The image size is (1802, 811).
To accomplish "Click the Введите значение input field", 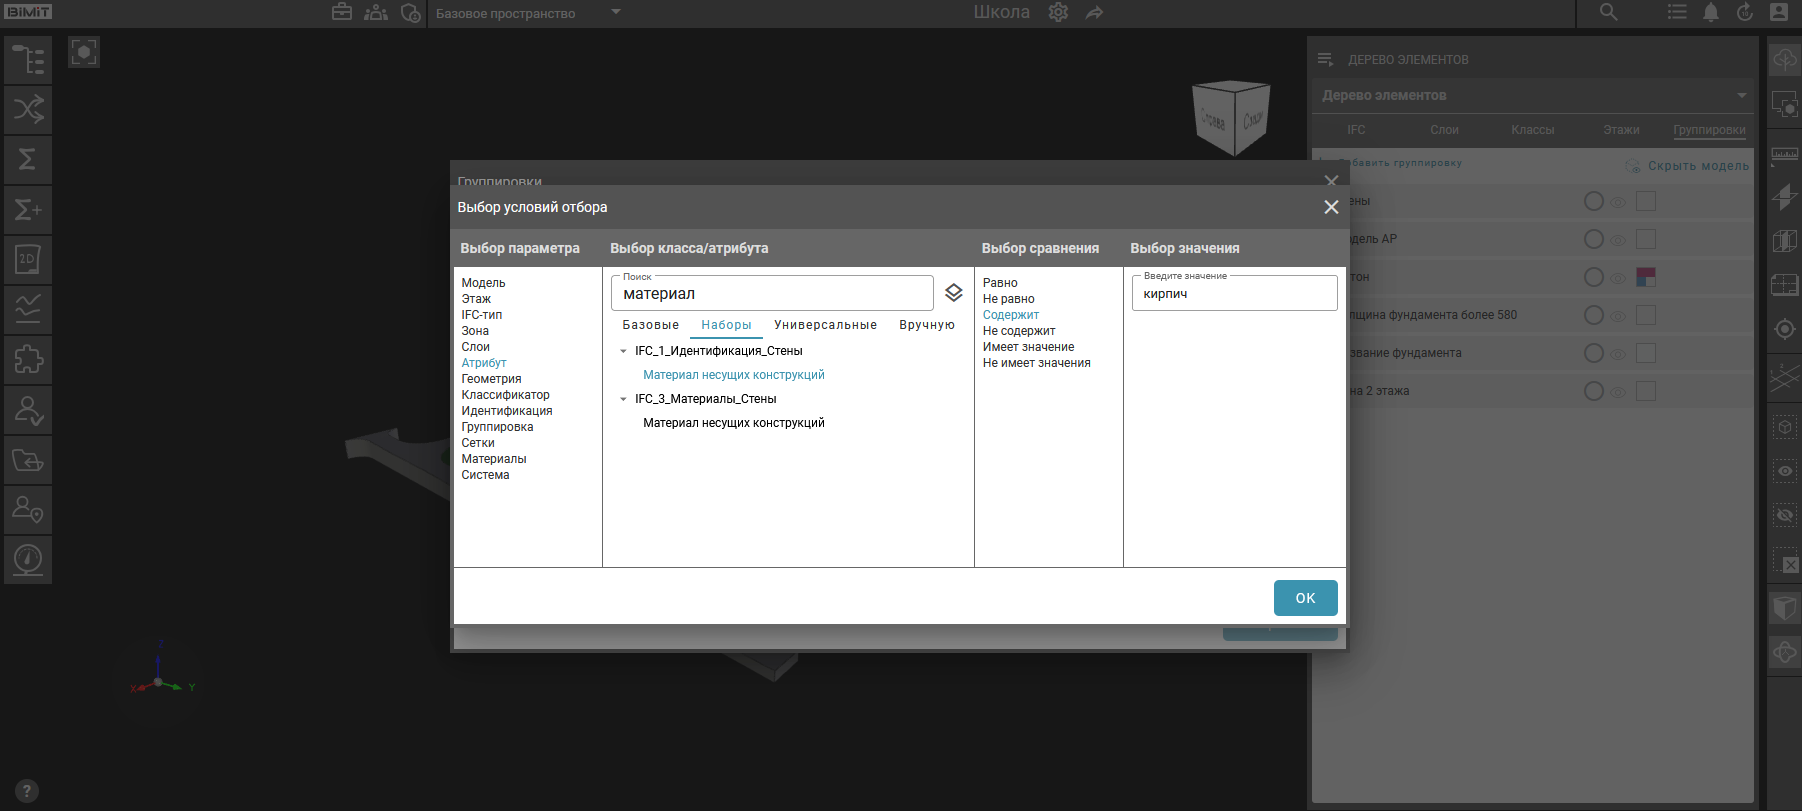I will tap(1234, 294).
